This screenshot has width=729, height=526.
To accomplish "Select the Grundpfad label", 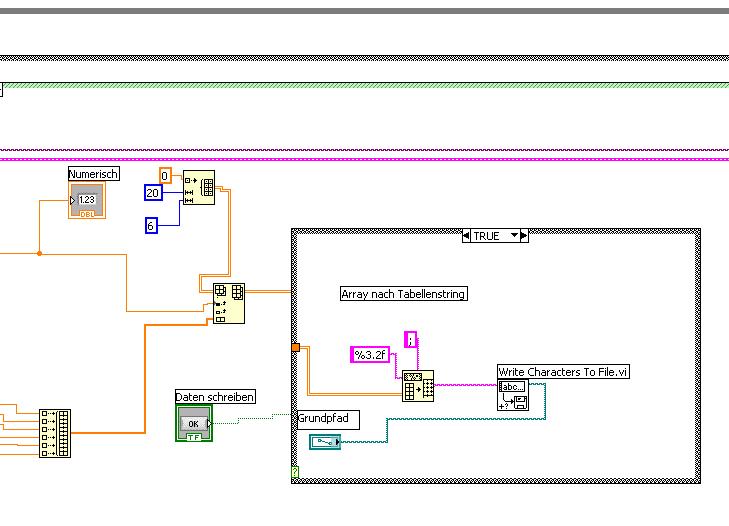I will coord(328,419).
